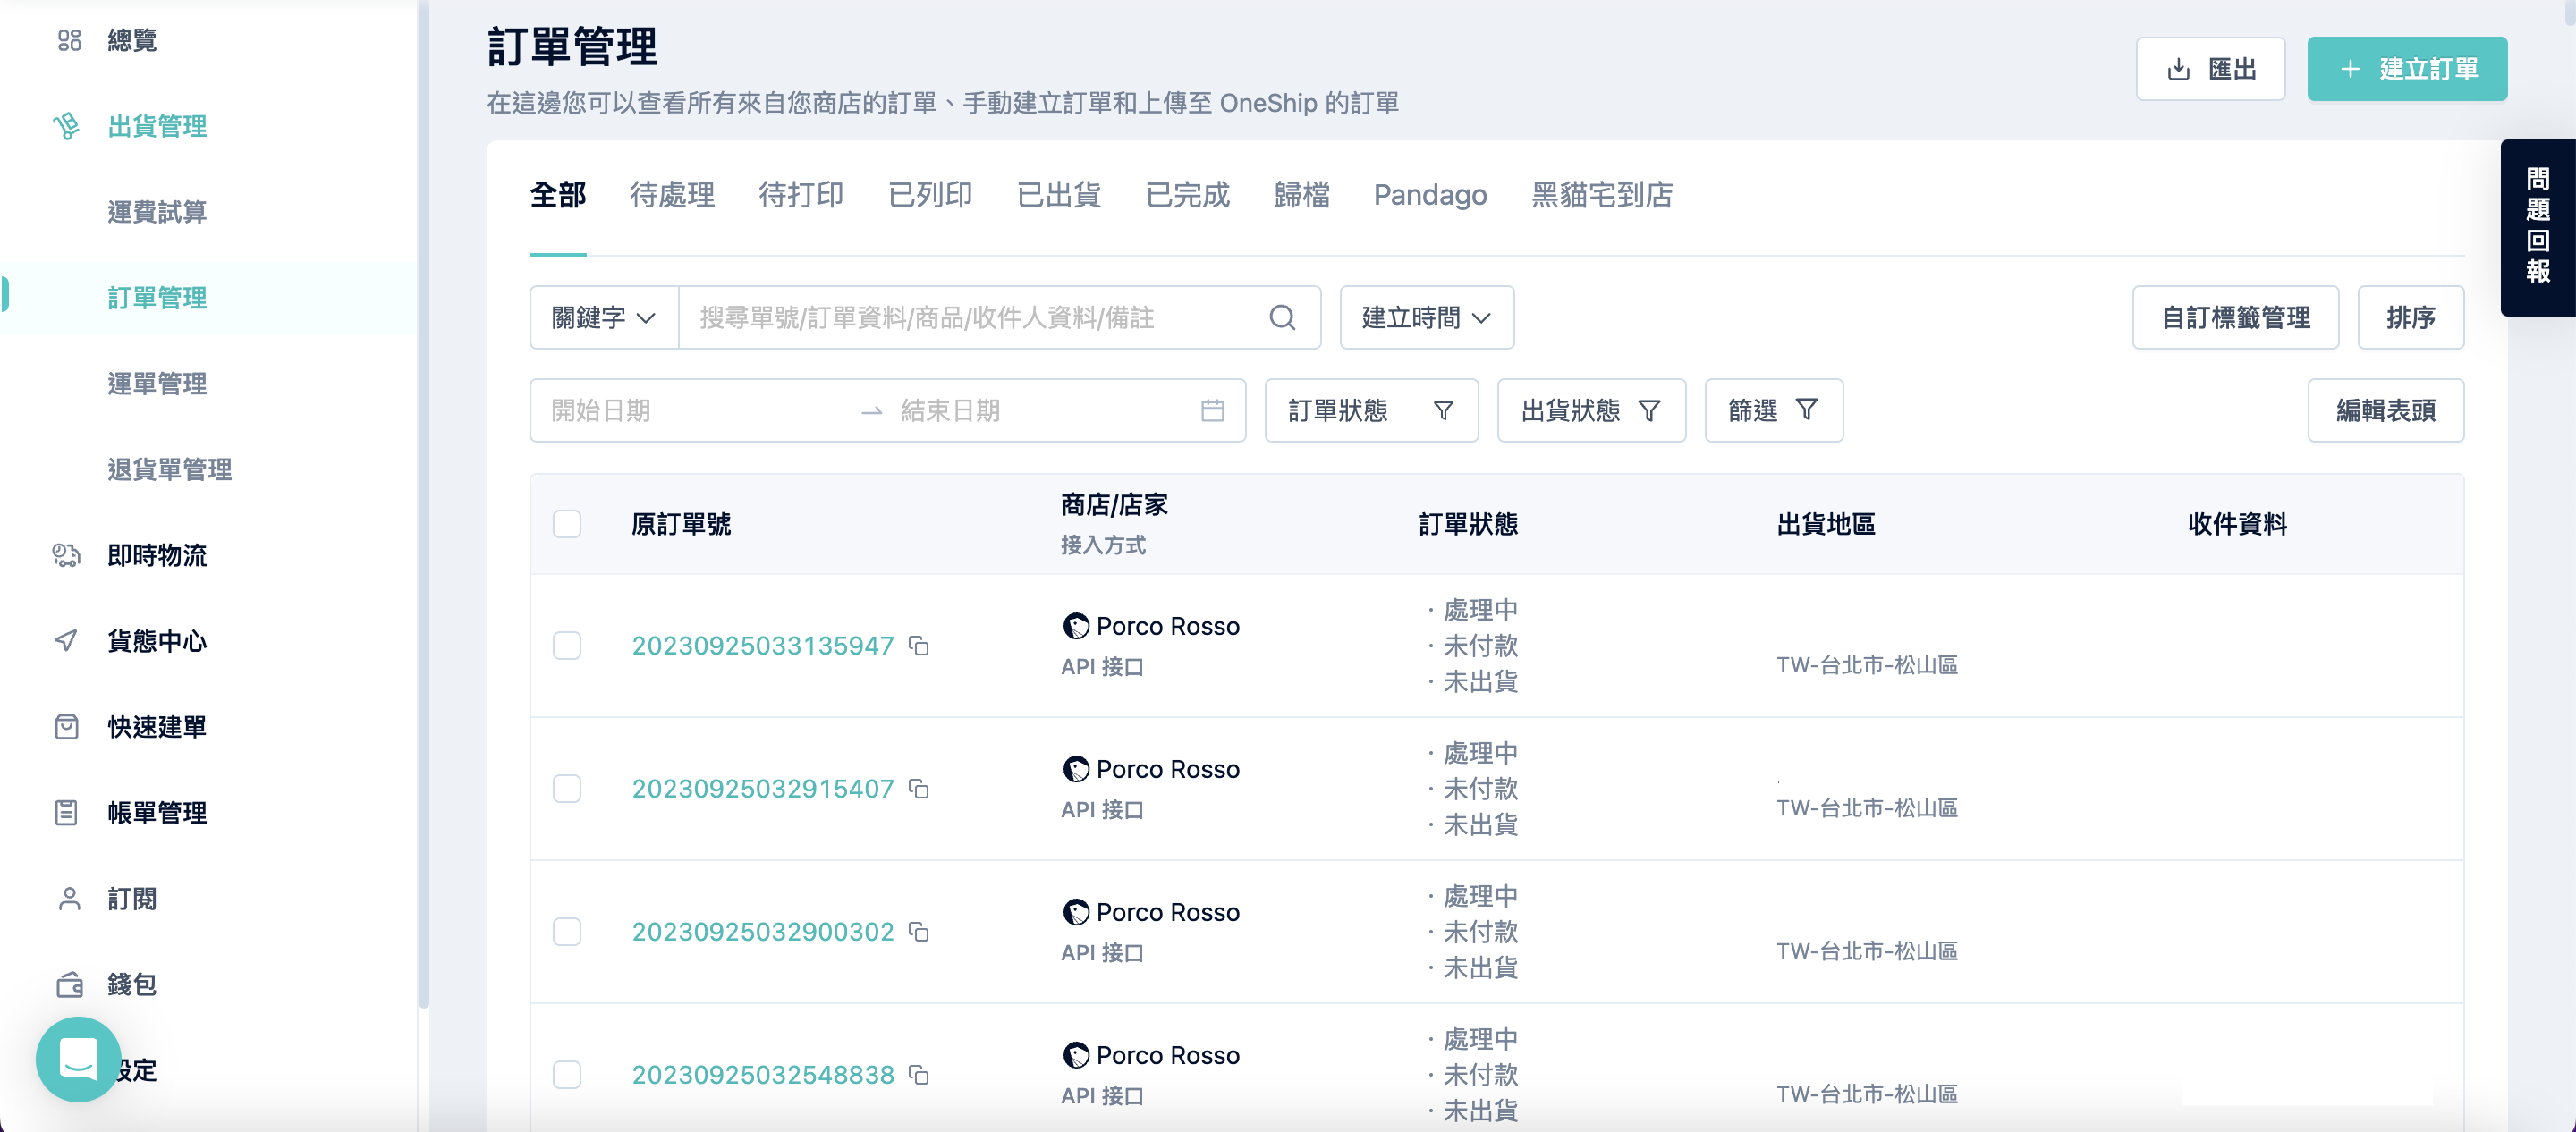2576x1132 pixels.
Task: Open 自訂標籤管理 custom tag management
Action: (2235, 318)
